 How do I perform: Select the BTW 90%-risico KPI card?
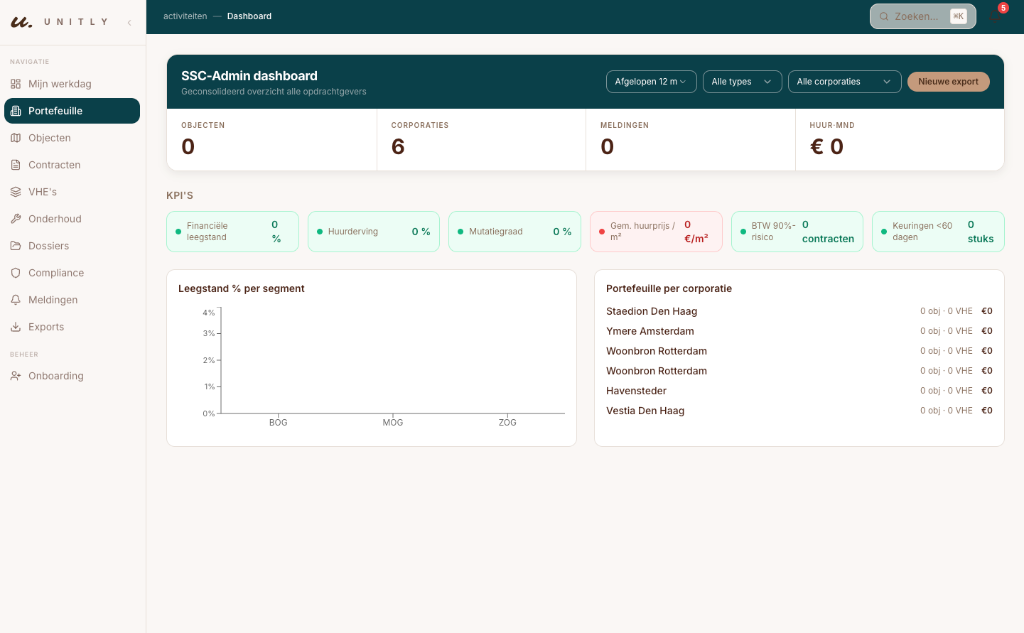point(797,231)
